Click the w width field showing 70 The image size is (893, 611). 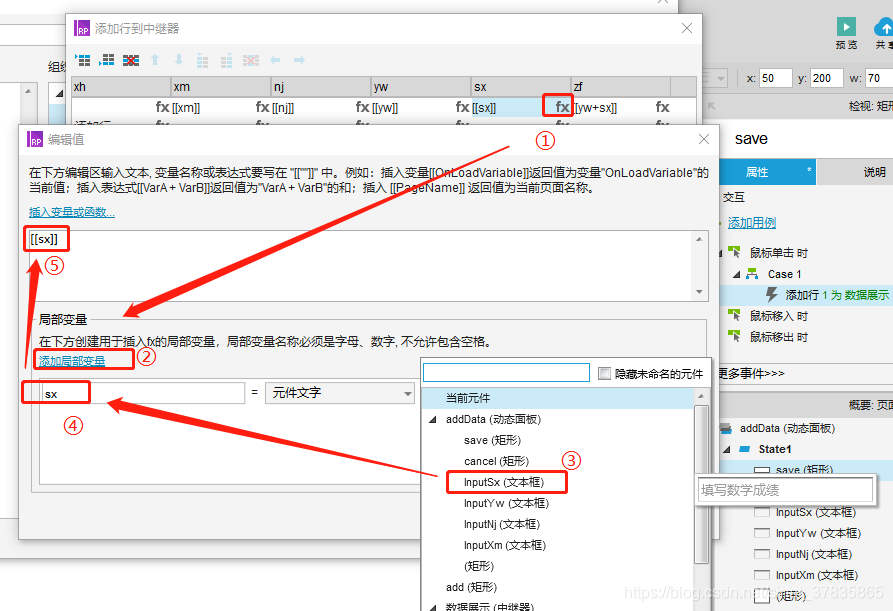pos(879,78)
